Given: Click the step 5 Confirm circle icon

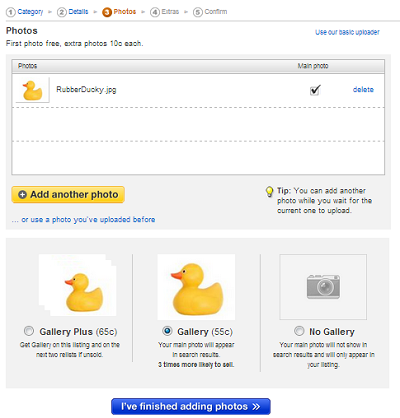Looking at the screenshot, I should [198, 12].
